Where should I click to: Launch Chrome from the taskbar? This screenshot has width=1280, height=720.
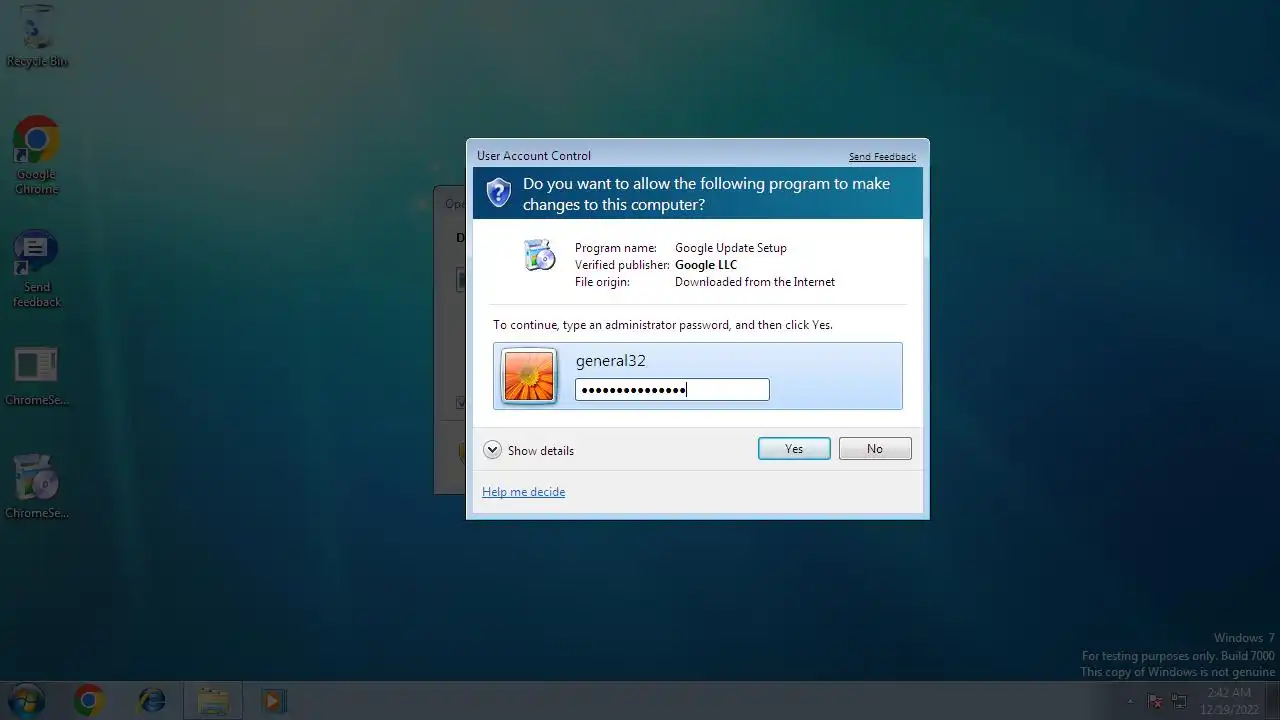(x=89, y=701)
